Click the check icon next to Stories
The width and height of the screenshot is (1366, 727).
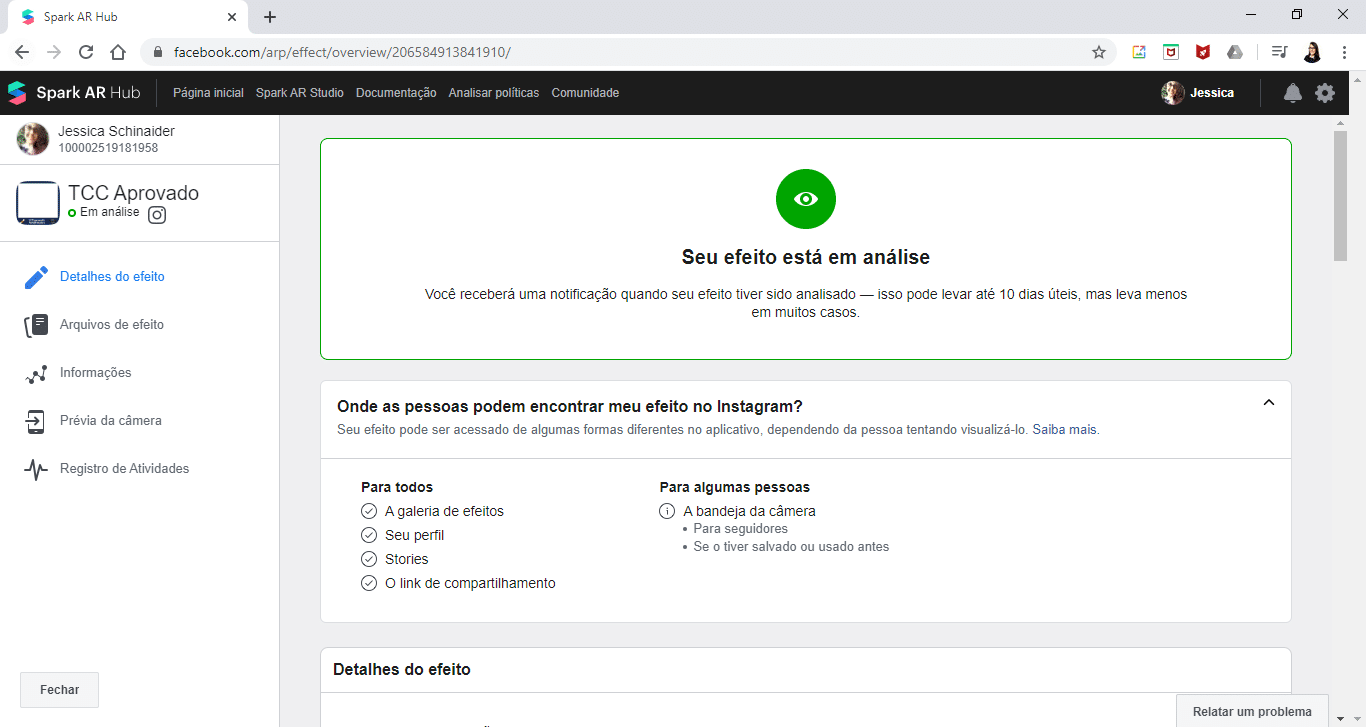pyautogui.click(x=369, y=559)
